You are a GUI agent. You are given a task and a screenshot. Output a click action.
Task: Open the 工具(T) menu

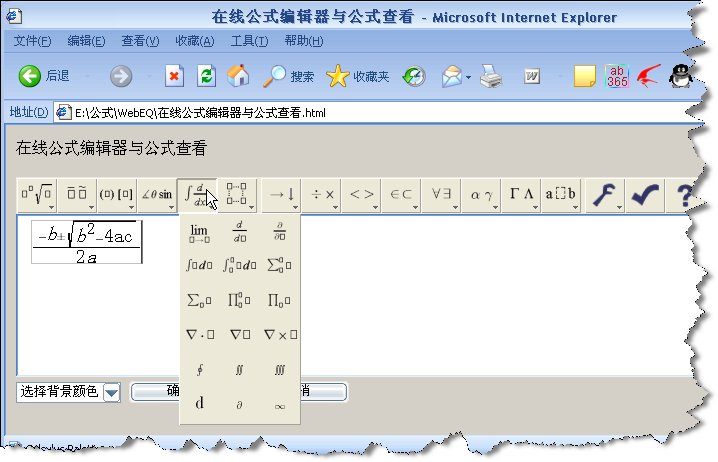(x=249, y=41)
